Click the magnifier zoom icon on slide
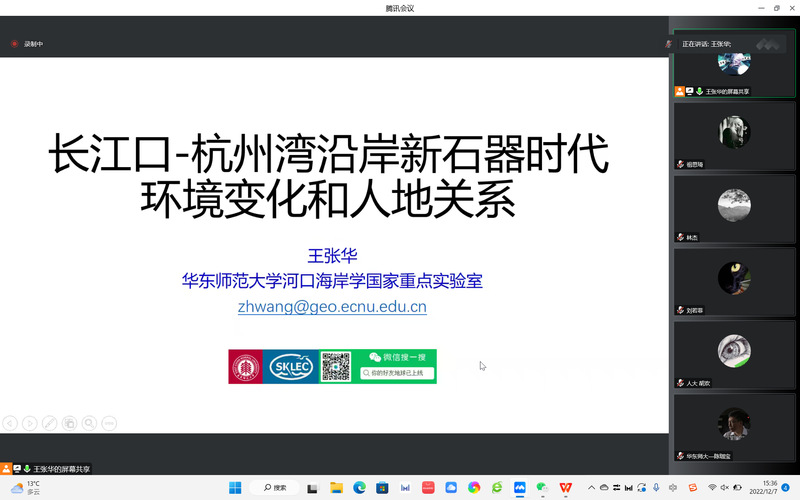The width and height of the screenshot is (800, 500). [89, 423]
